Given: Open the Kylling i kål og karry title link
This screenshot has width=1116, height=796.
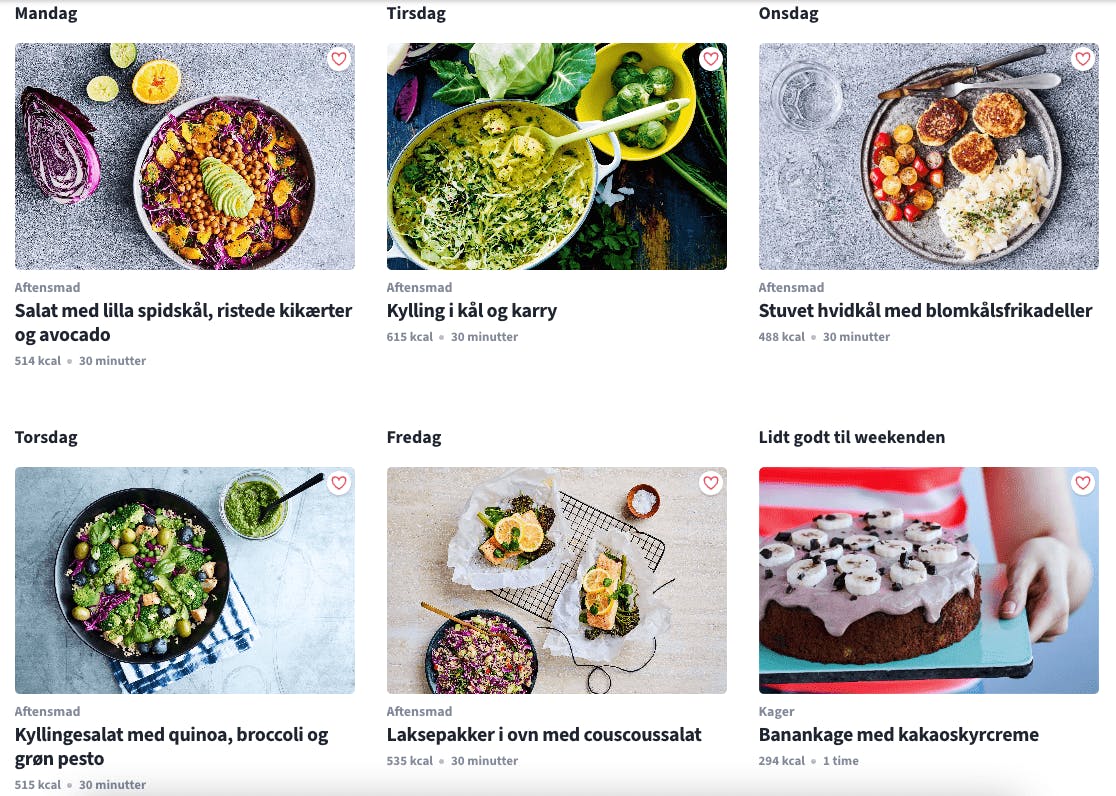Looking at the screenshot, I should (x=472, y=311).
